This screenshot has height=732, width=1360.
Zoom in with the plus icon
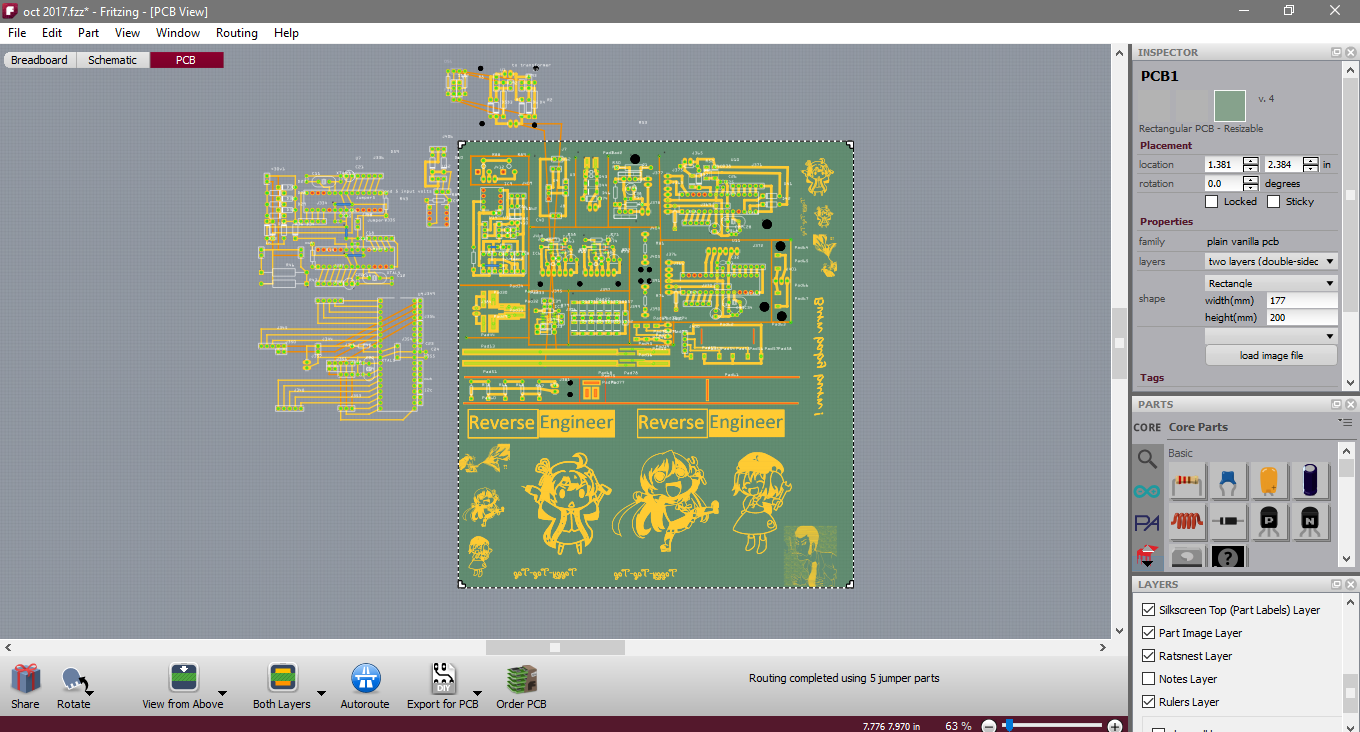click(x=1115, y=726)
